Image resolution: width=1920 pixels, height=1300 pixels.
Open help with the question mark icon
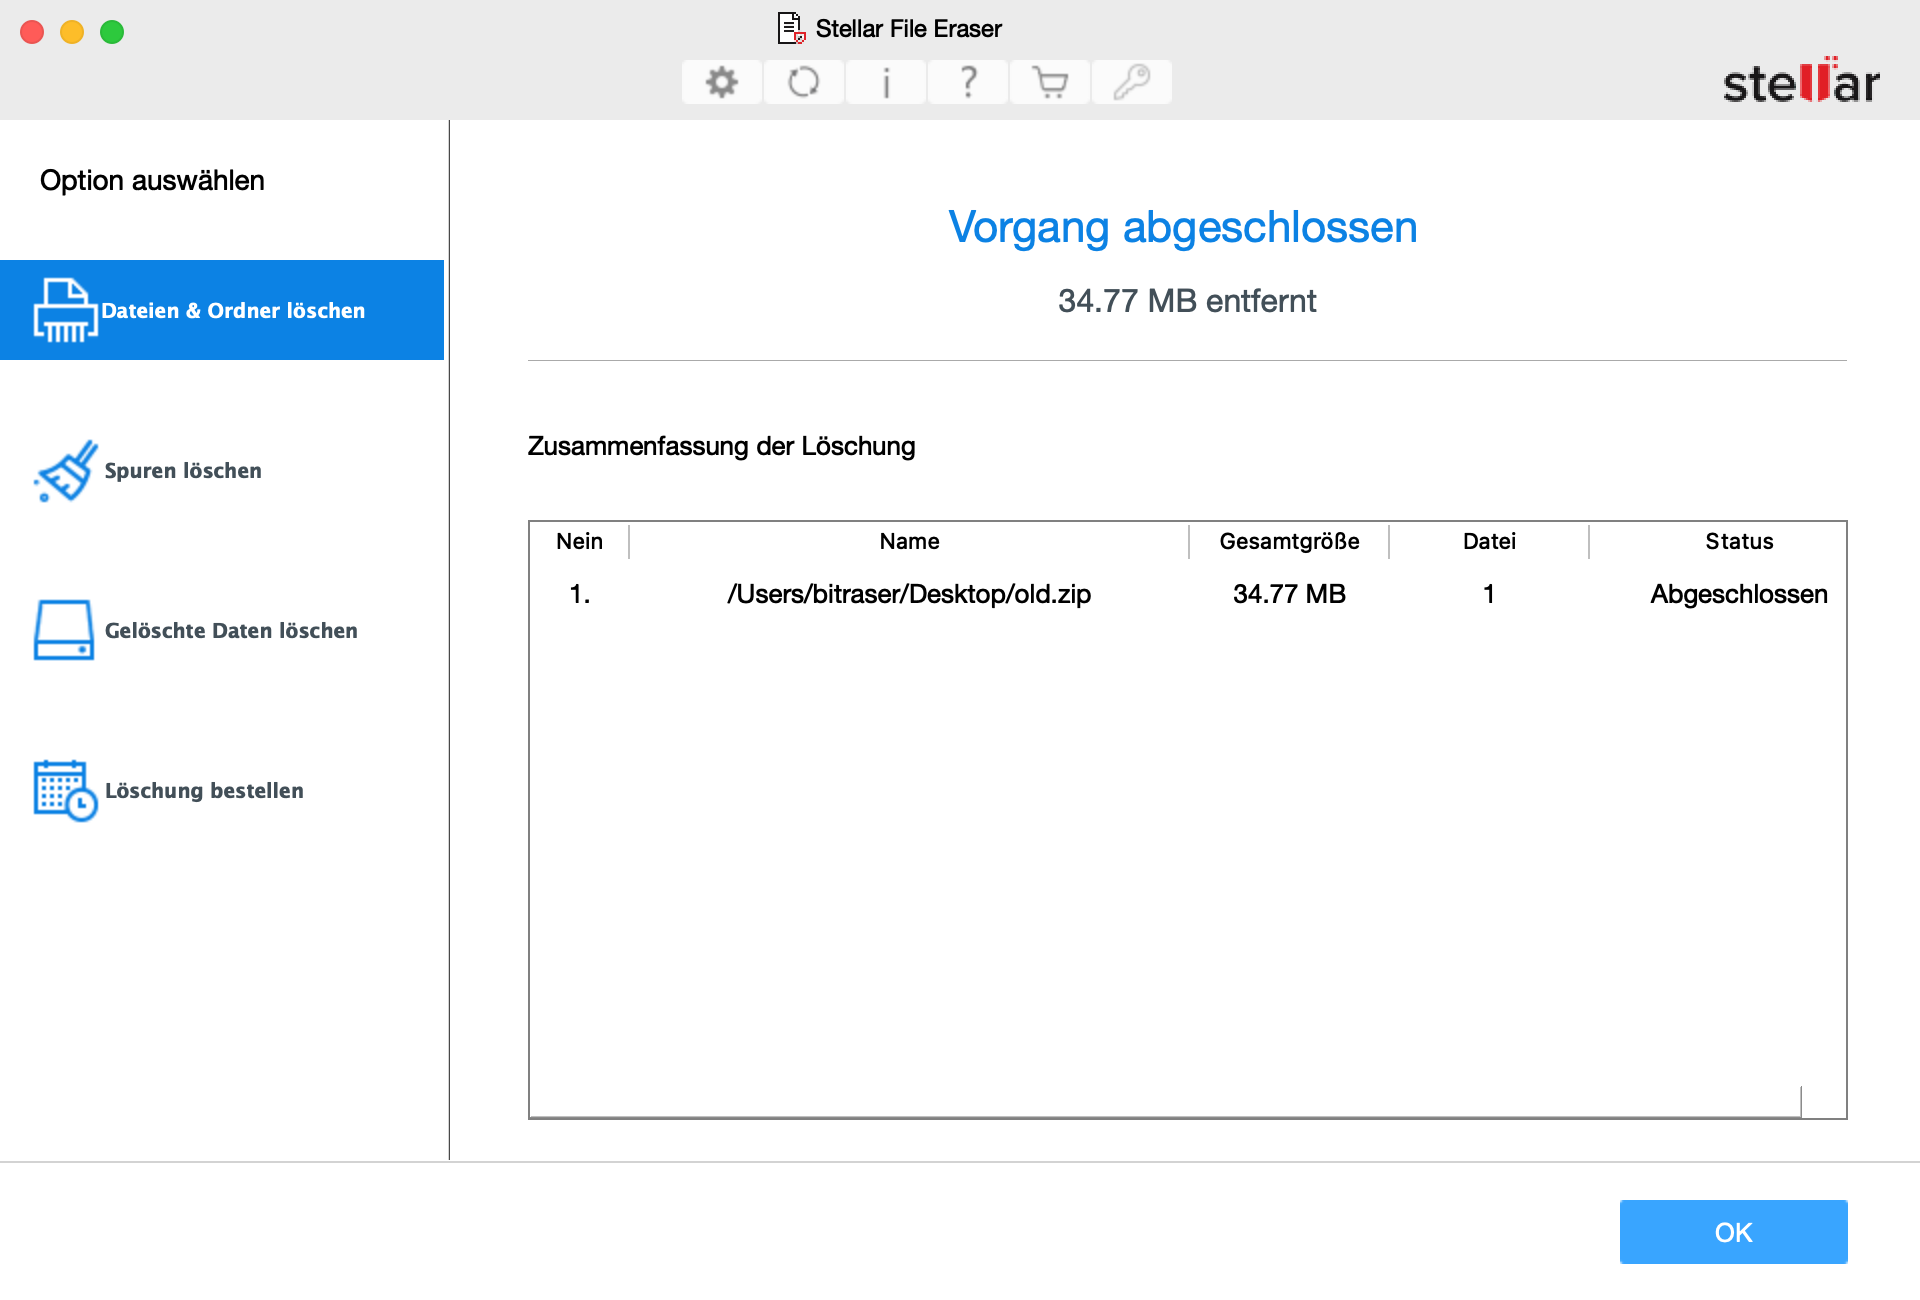tap(968, 82)
